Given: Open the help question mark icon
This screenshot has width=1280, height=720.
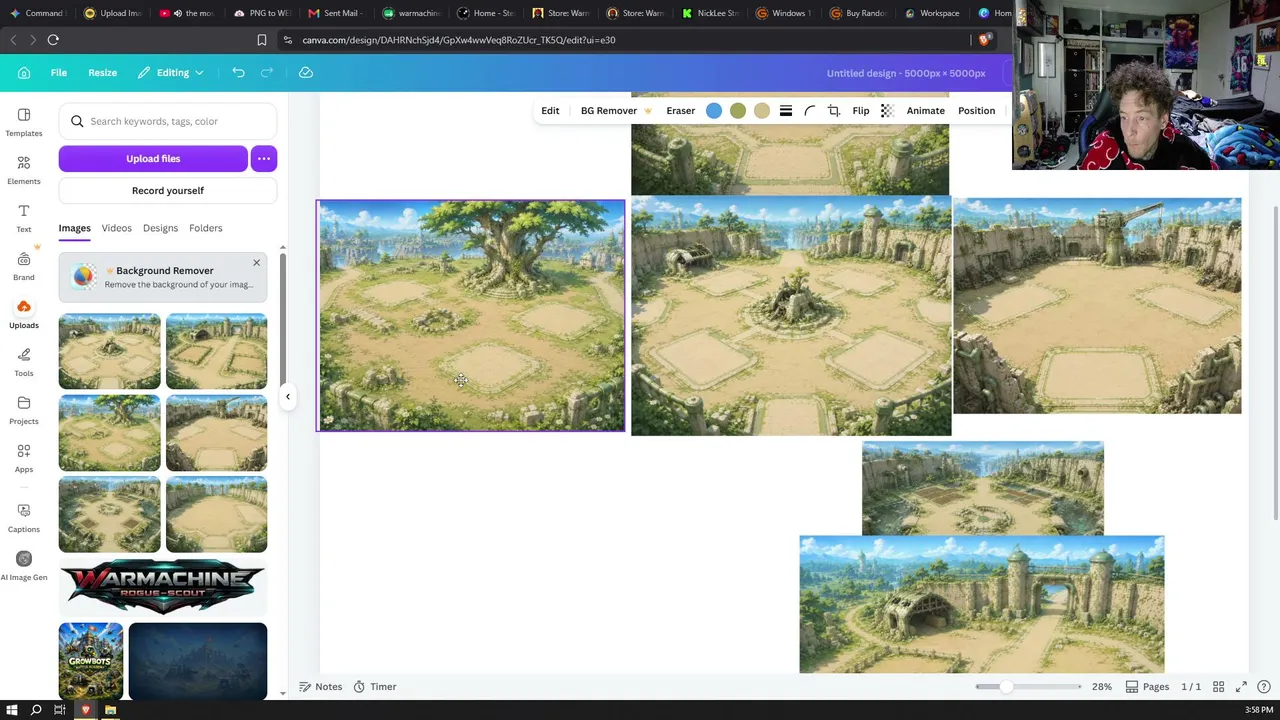Looking at the screenshot, I should (1264, 687).
